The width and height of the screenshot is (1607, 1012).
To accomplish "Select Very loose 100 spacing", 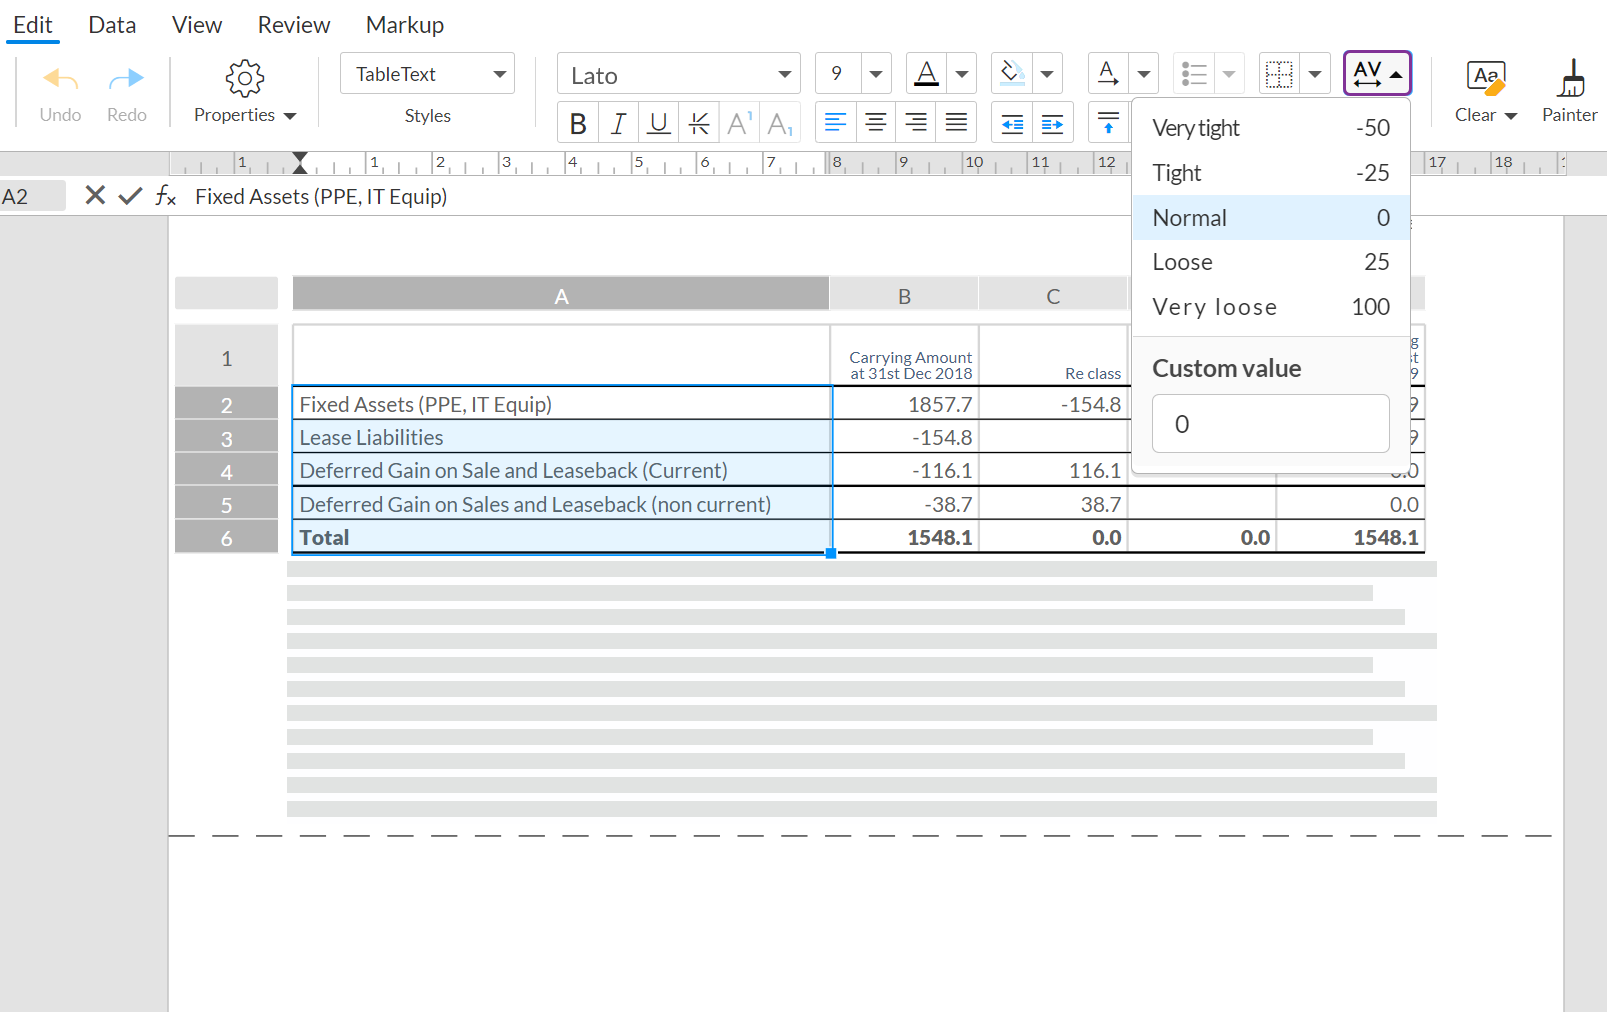I will point(1271,306).
